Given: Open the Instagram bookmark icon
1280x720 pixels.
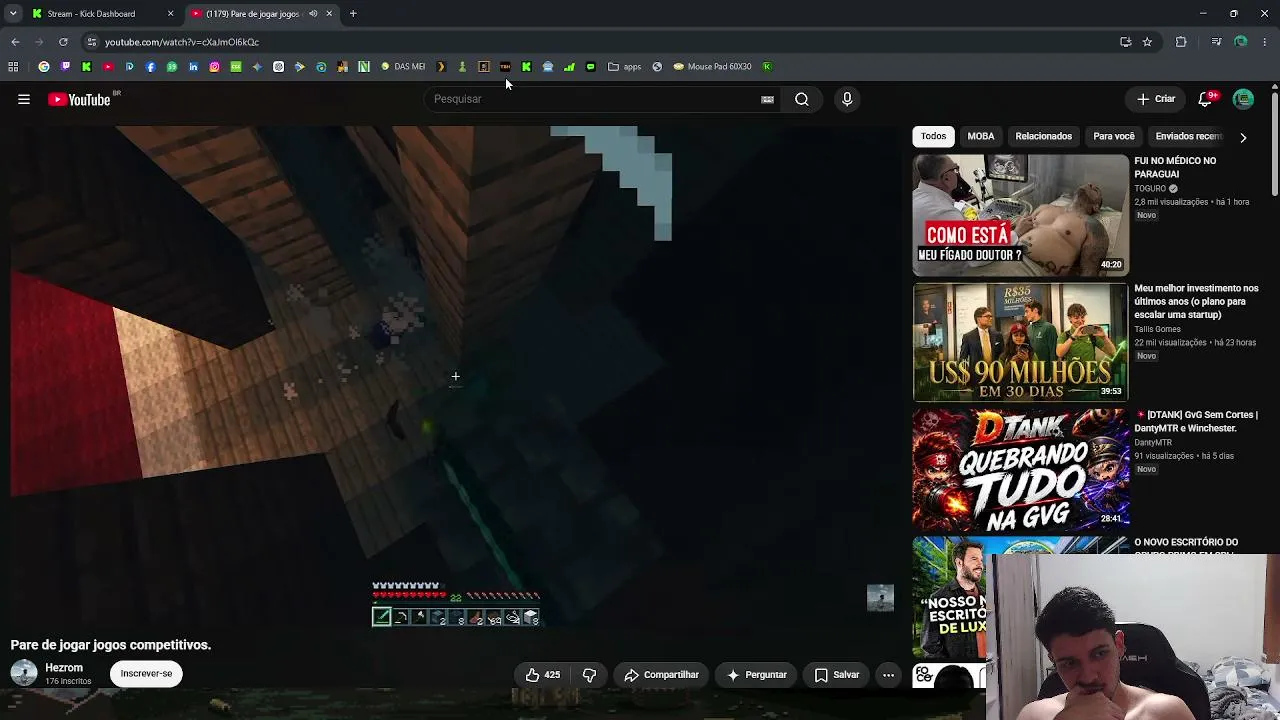Looking at the screenshot, I should 214,67.
